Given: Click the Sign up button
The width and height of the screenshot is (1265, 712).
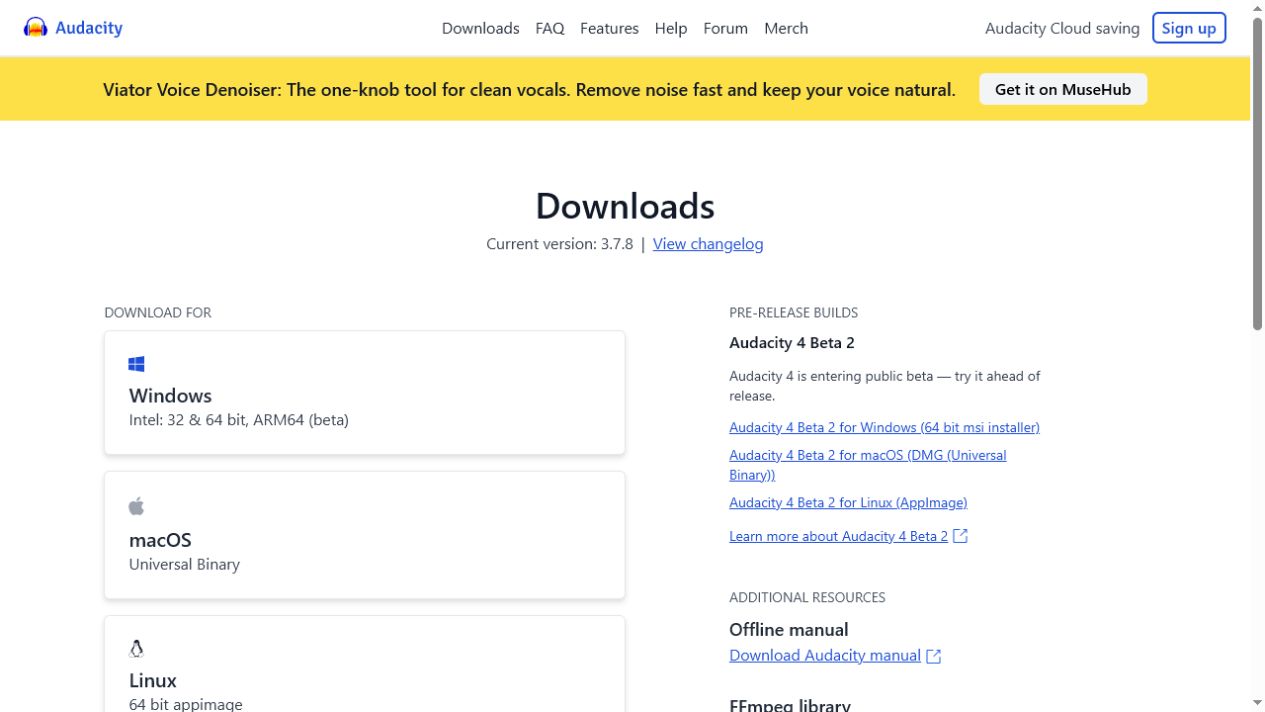Looking at the screenshot, I should coord(1189,28).
